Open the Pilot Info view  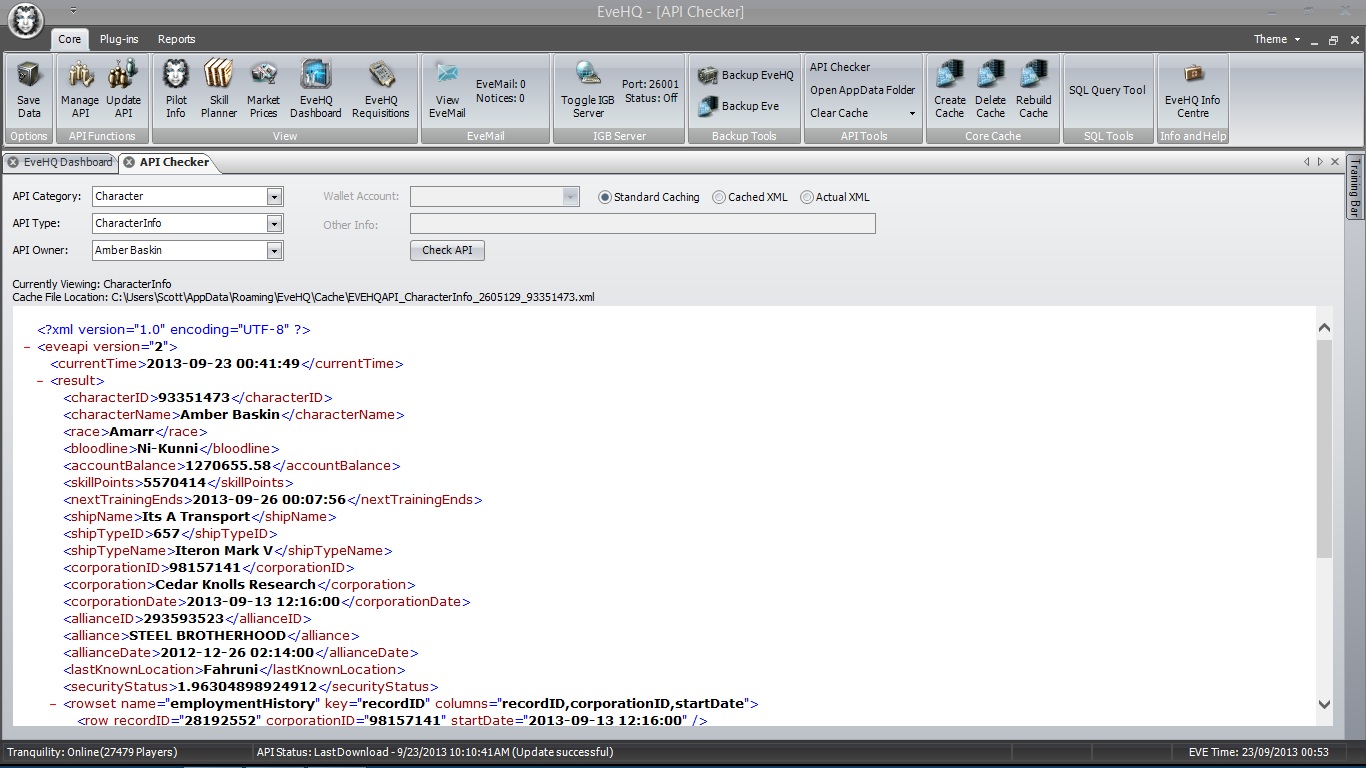(176, 90)
